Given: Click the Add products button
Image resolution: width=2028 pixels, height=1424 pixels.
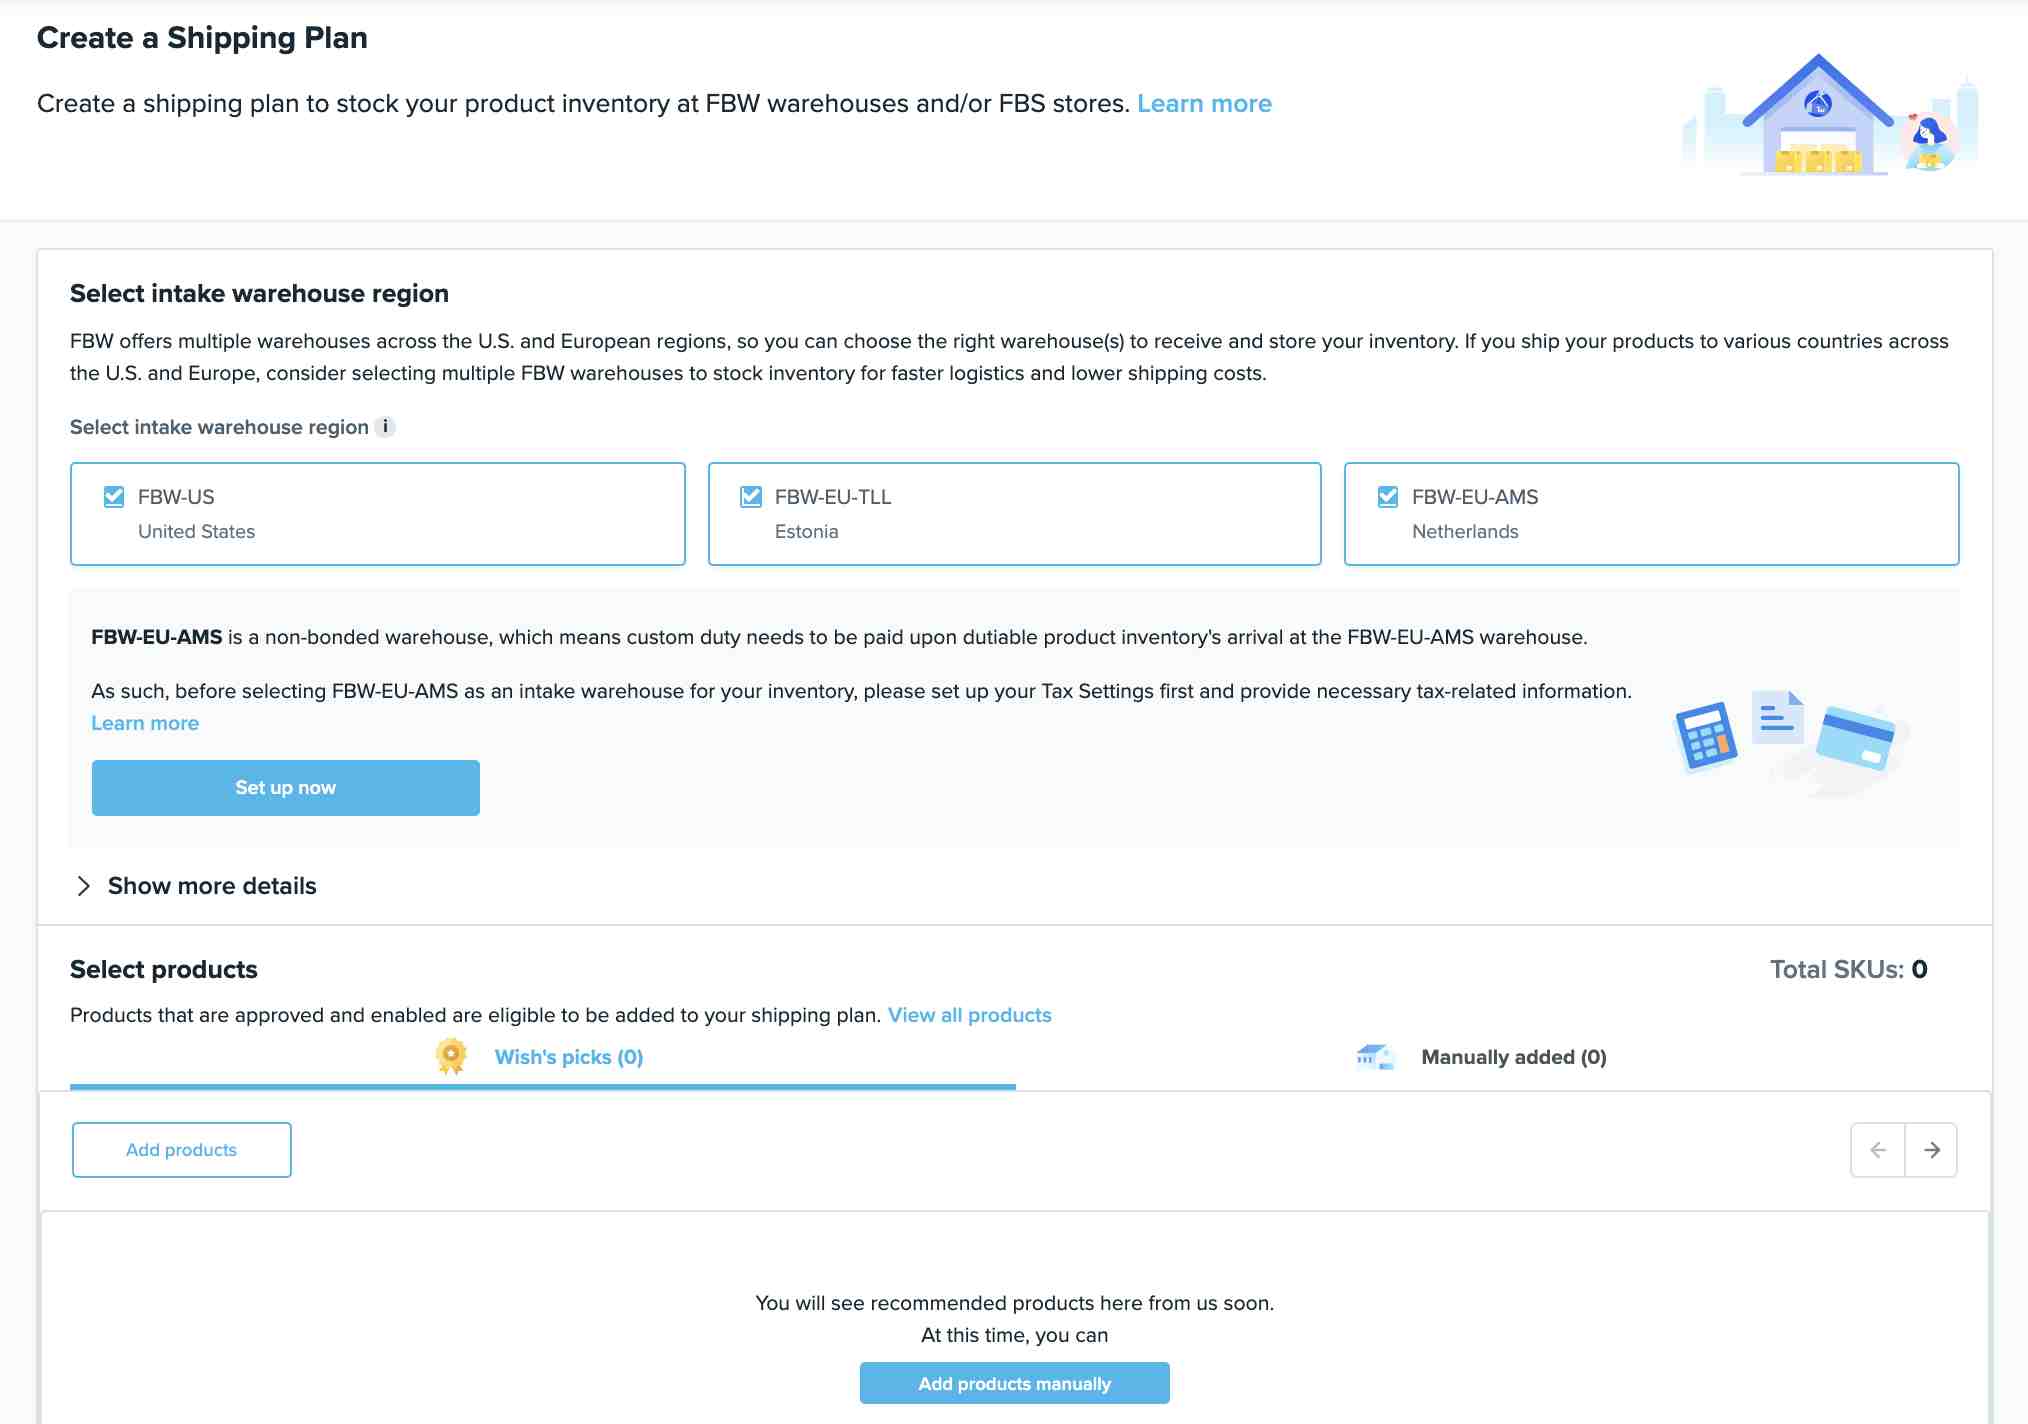Looking at the screenshot, I should 182,1150.
